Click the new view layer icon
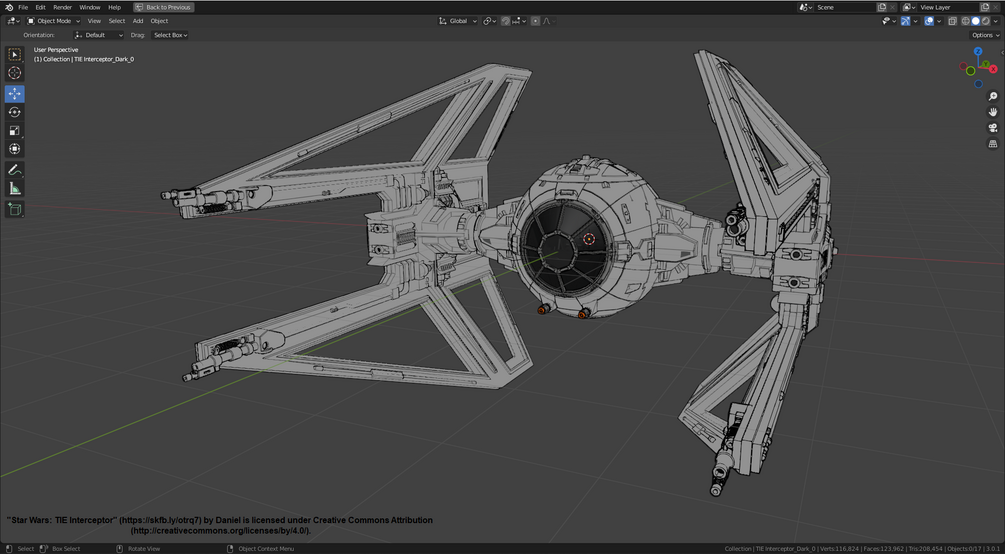The width and height of the screenshot is (1005, 554). click(985, 7)
